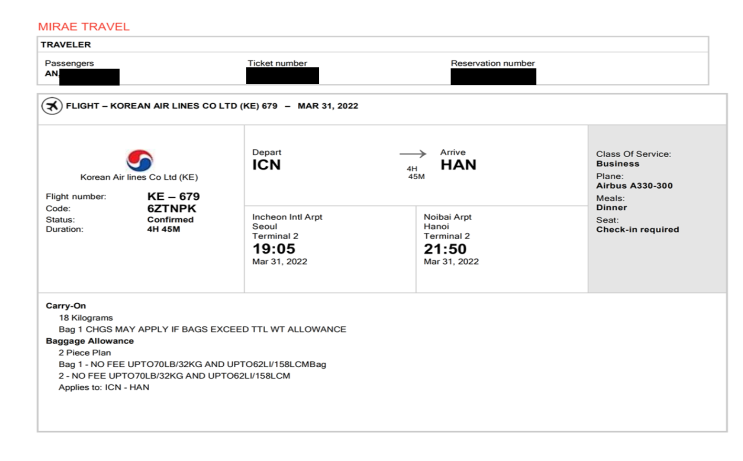Viewport: 743px width, 461px height.
Task: Click the depart-to-arrive arrow icon
Action: pos(413,154)
